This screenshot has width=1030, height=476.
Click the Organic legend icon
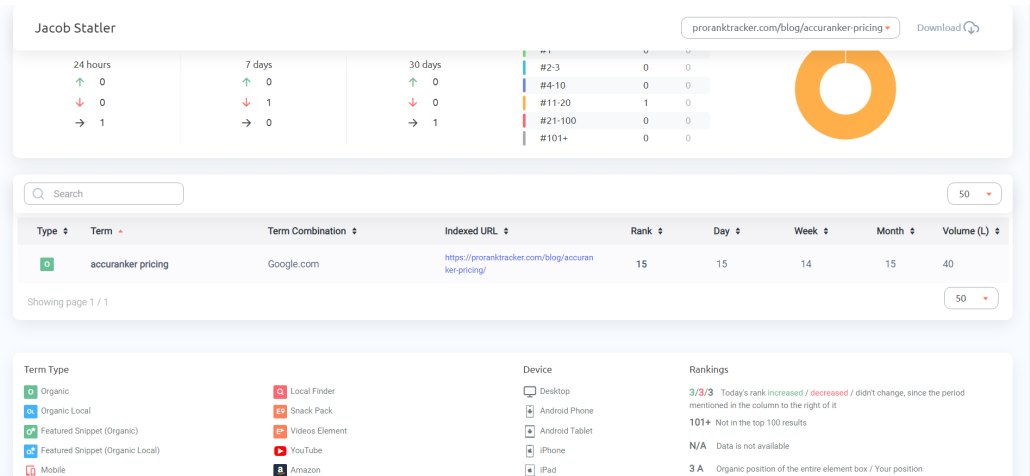pos(30,392)
